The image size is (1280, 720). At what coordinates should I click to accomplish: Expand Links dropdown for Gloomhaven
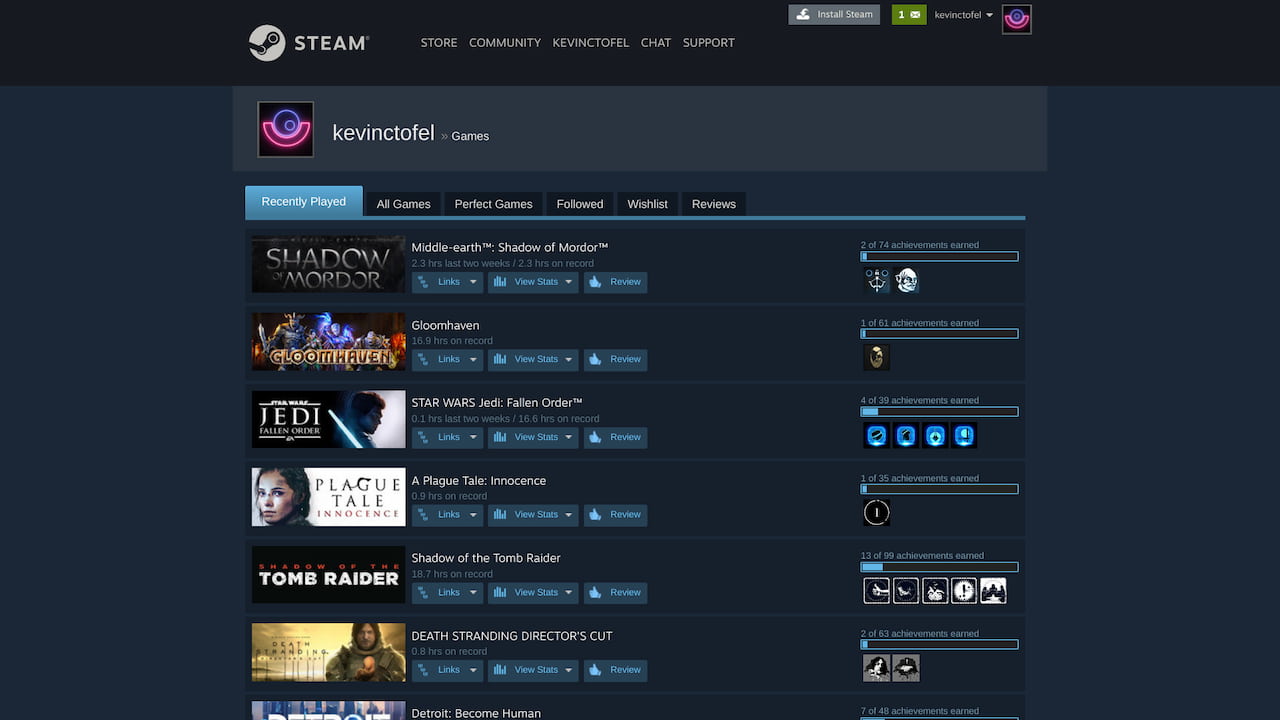tap(447, 360)
